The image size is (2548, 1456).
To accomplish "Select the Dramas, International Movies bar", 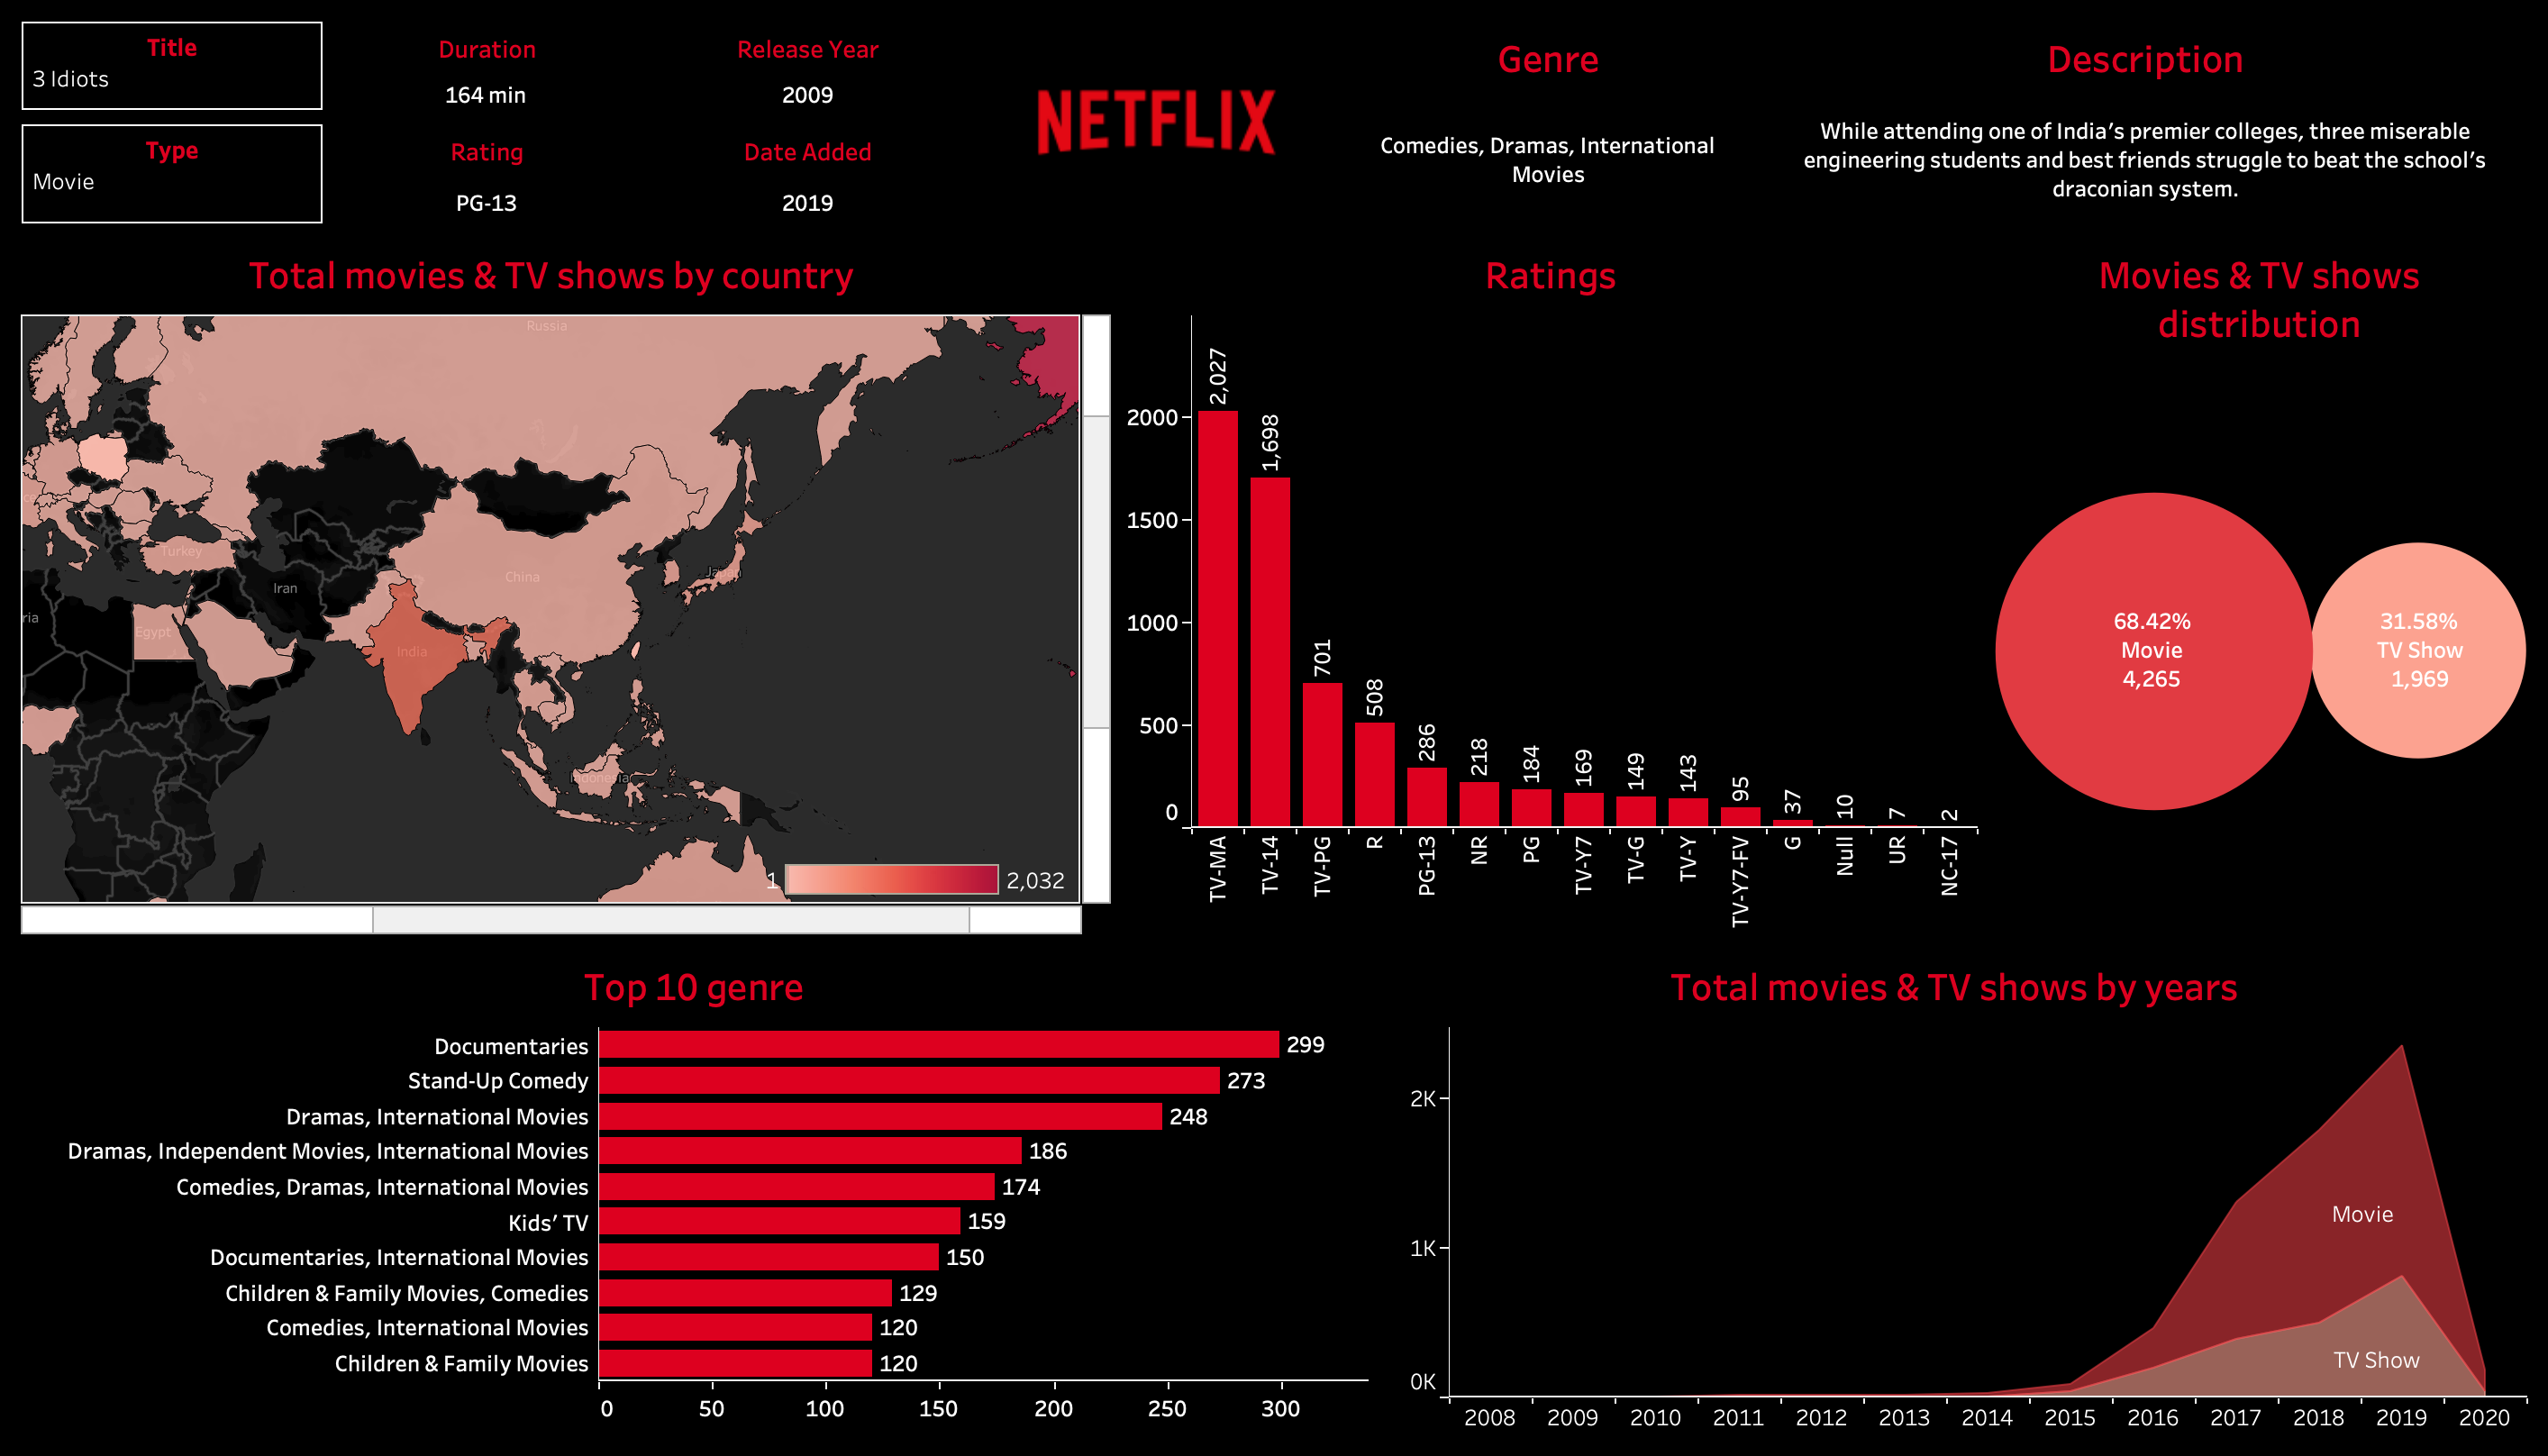I will (881, 1116).
